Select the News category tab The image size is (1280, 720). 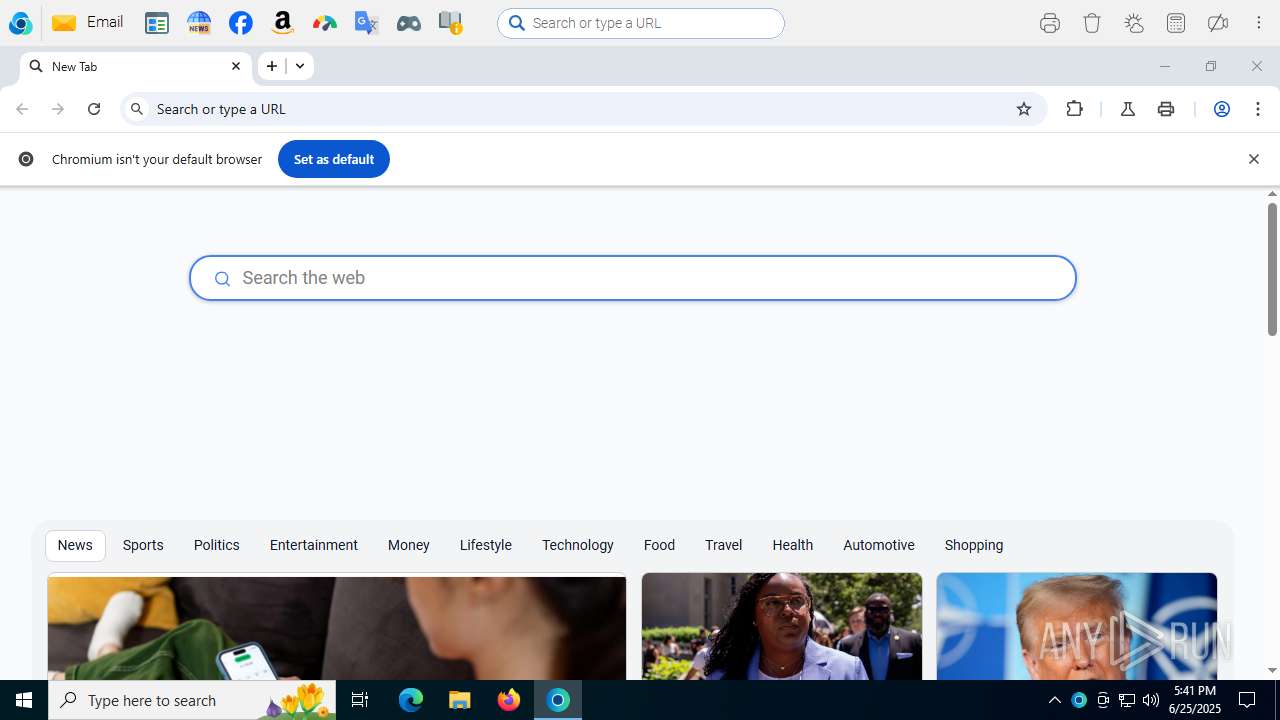click(x=75, y=545)
